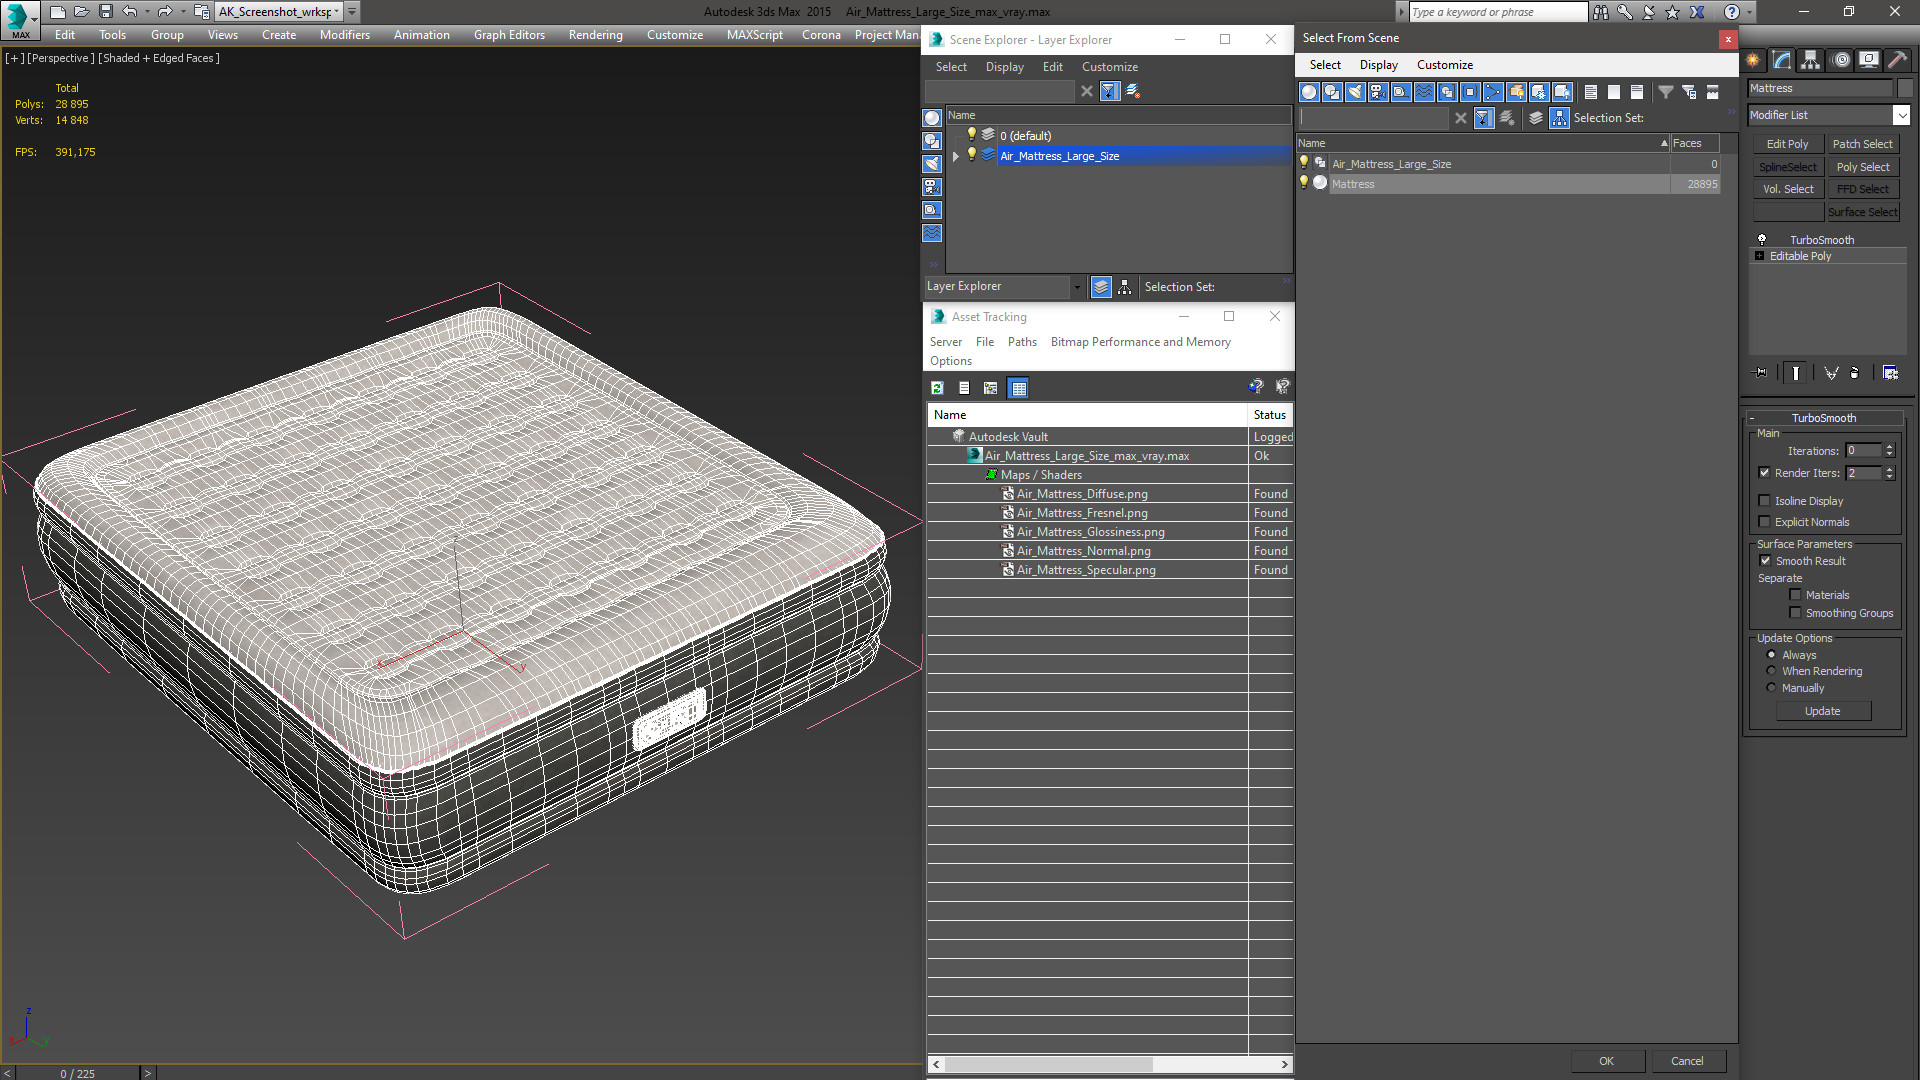1920x1080 pixels.
Task: Select the When Rendering radio option
Action: pos(1771,671)
